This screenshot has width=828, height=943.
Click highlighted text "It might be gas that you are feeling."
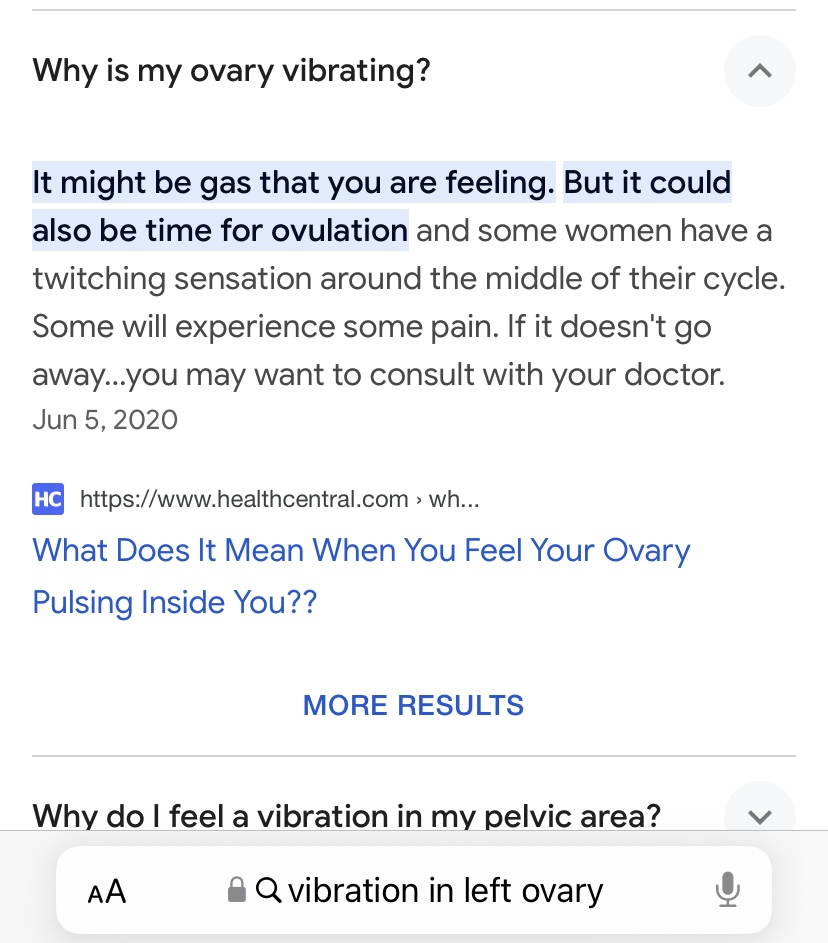293,183
